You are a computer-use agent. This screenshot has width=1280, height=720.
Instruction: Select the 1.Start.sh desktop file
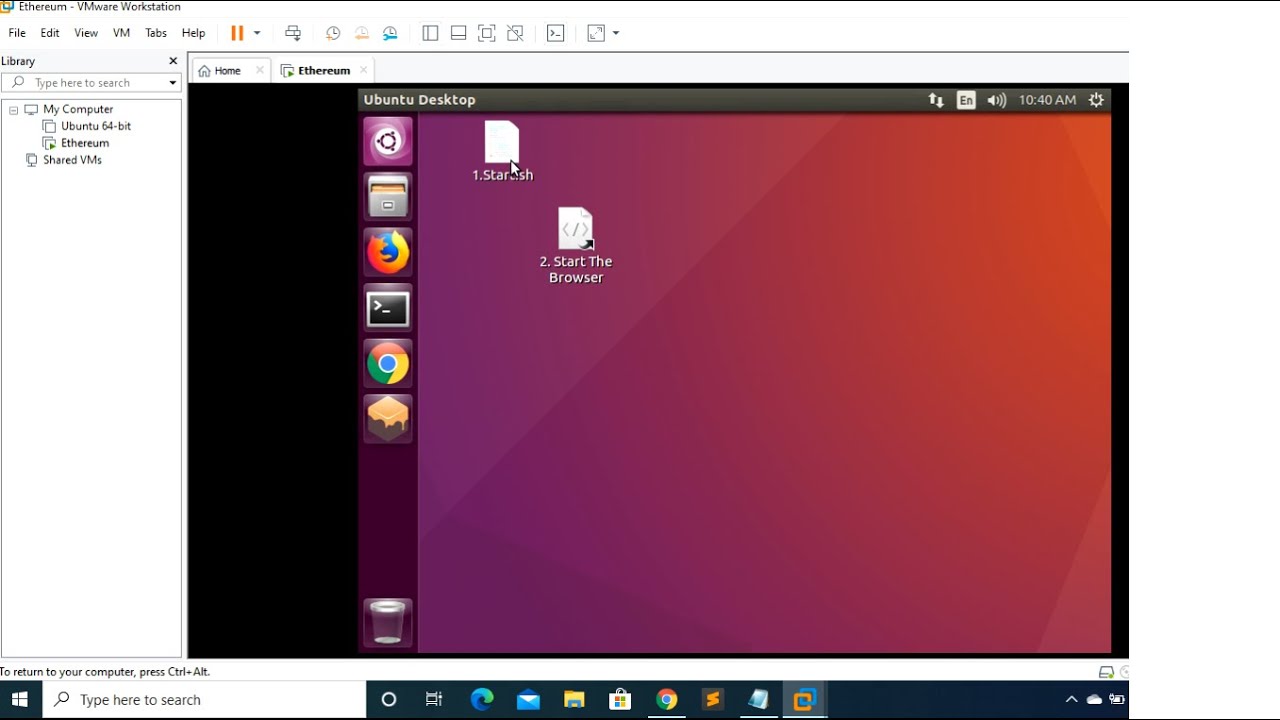pos(502,151)
